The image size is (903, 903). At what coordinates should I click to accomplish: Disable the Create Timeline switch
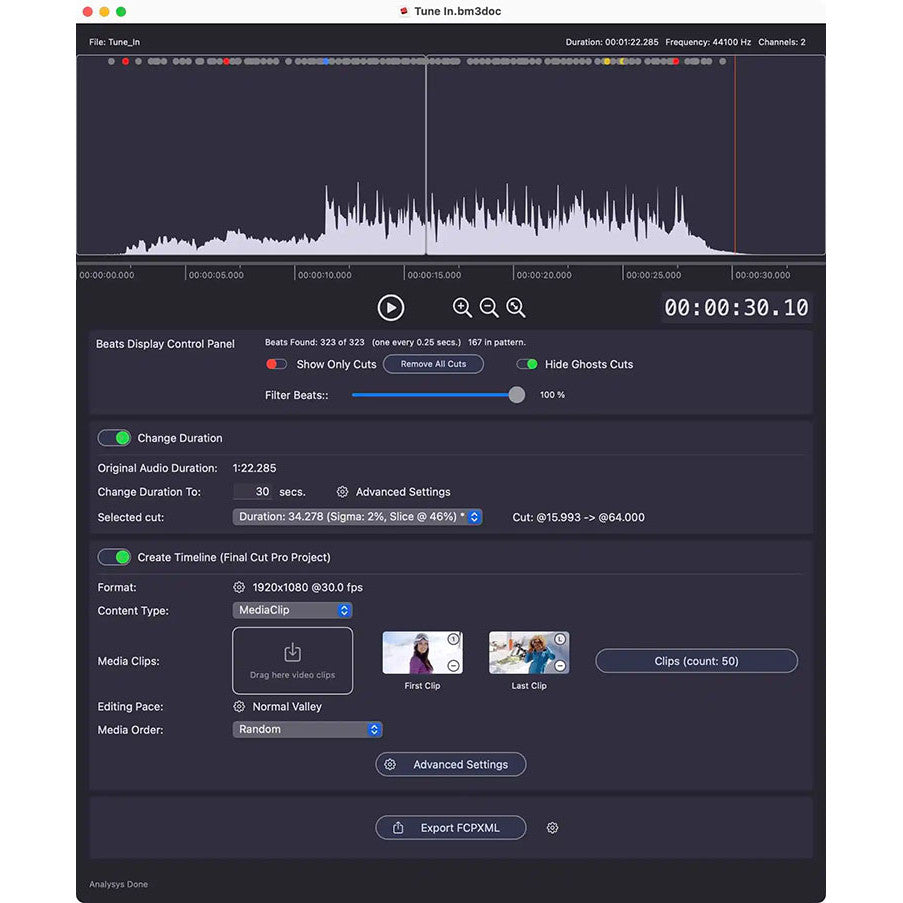114,557
